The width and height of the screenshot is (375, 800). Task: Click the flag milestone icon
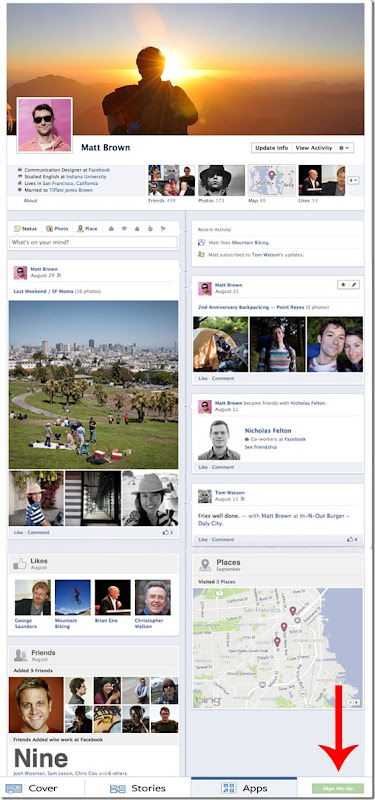pos(163,229)
